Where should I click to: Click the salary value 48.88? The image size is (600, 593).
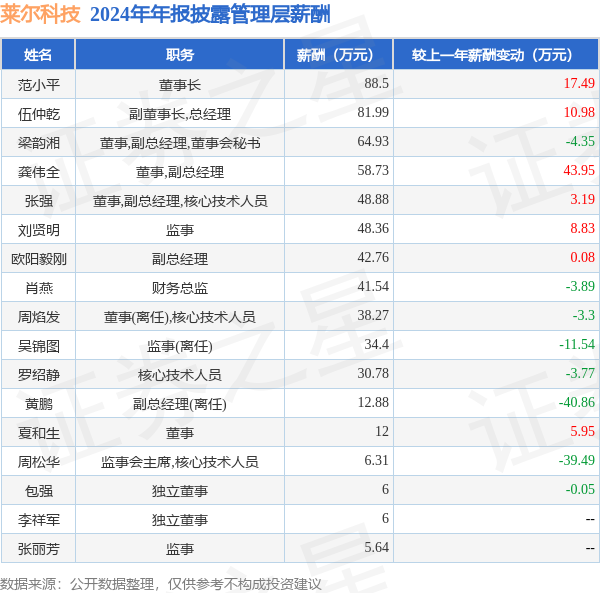(x=373, y=199)
